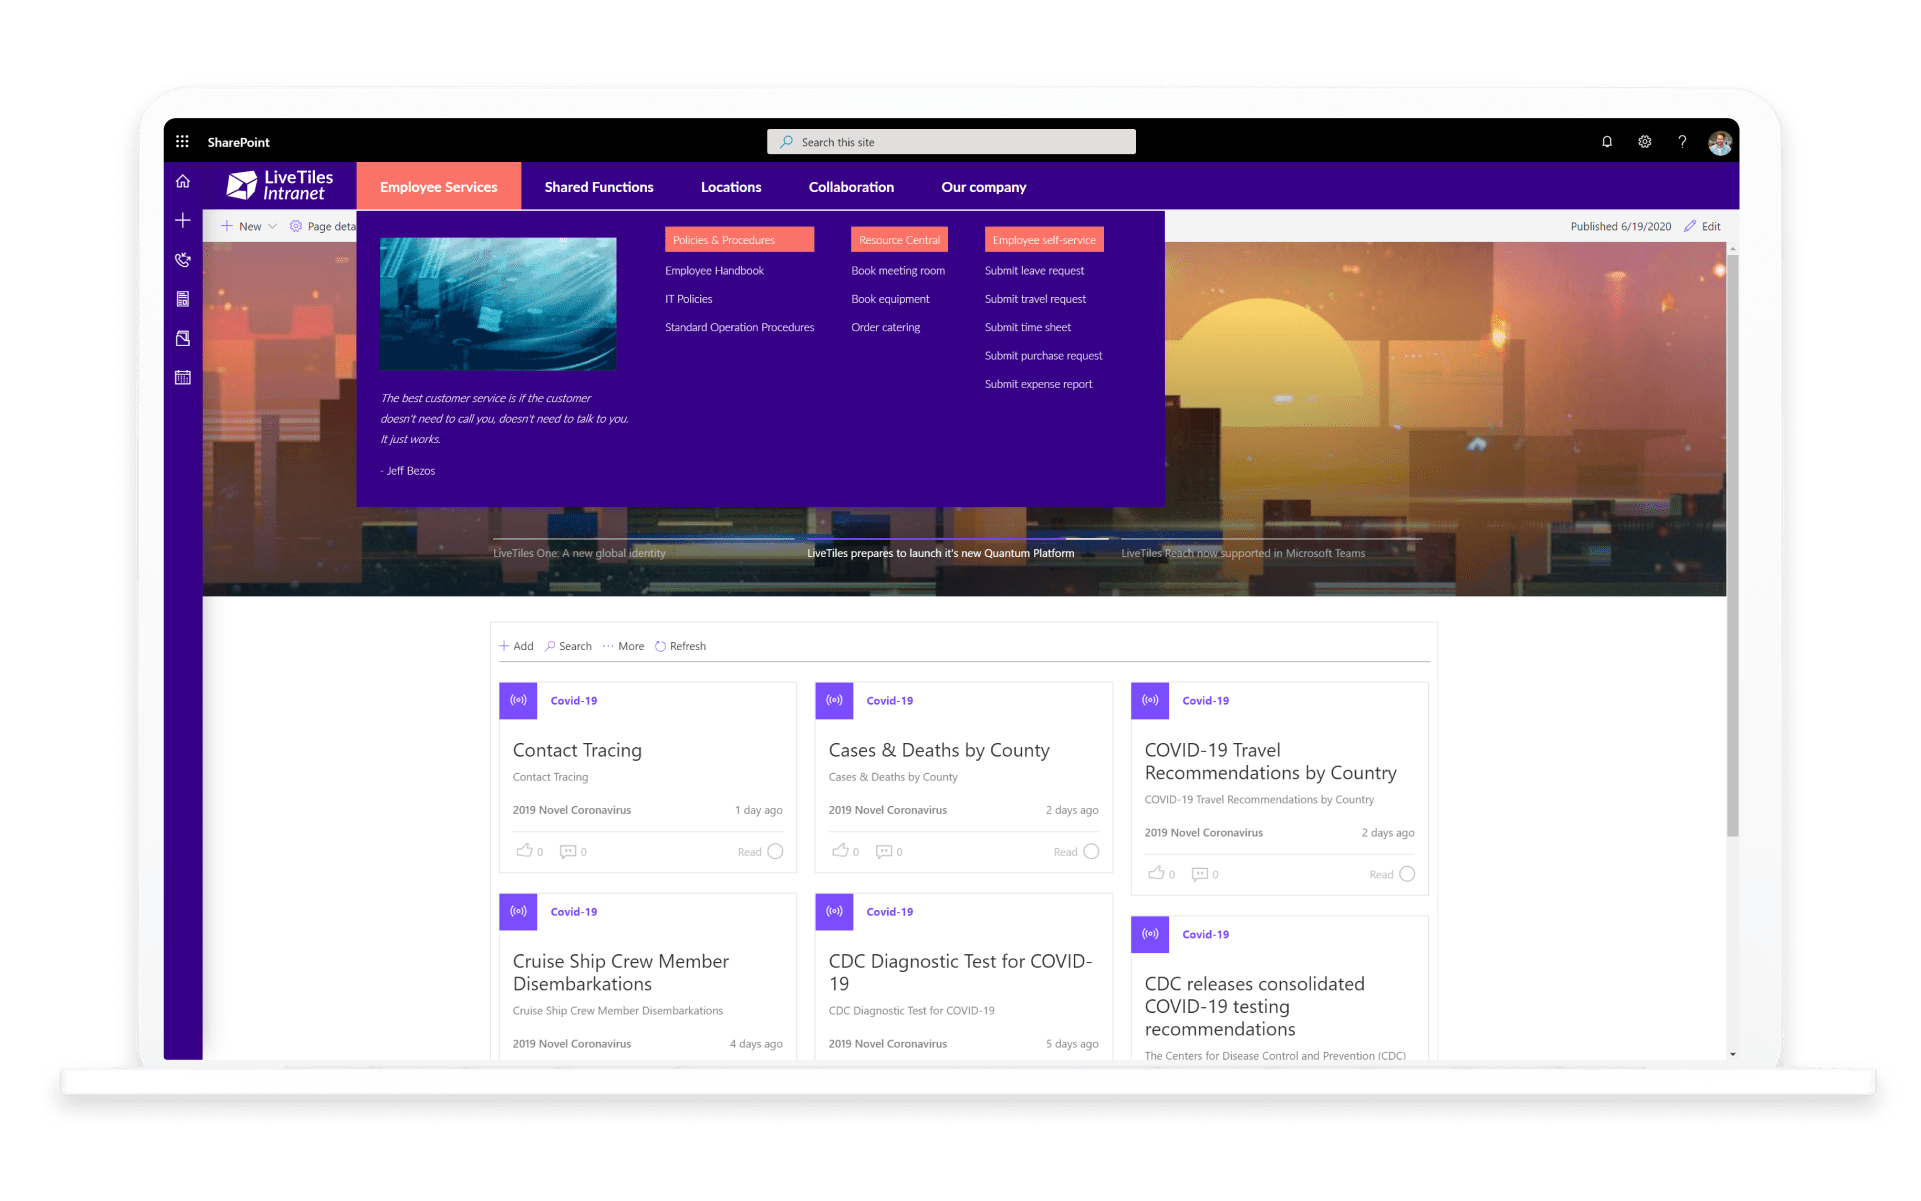This screenshot has width=1921, height=1201.
Task: Open comments on Cases & Deaths by County
Action: 883,851
